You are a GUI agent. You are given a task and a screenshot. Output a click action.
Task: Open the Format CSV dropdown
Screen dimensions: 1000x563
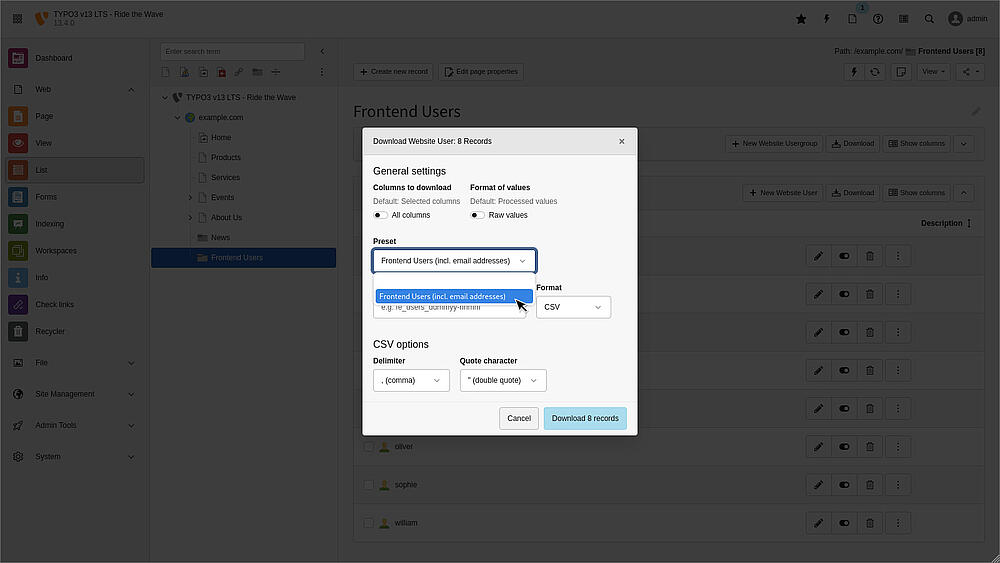tap(573, 307)
